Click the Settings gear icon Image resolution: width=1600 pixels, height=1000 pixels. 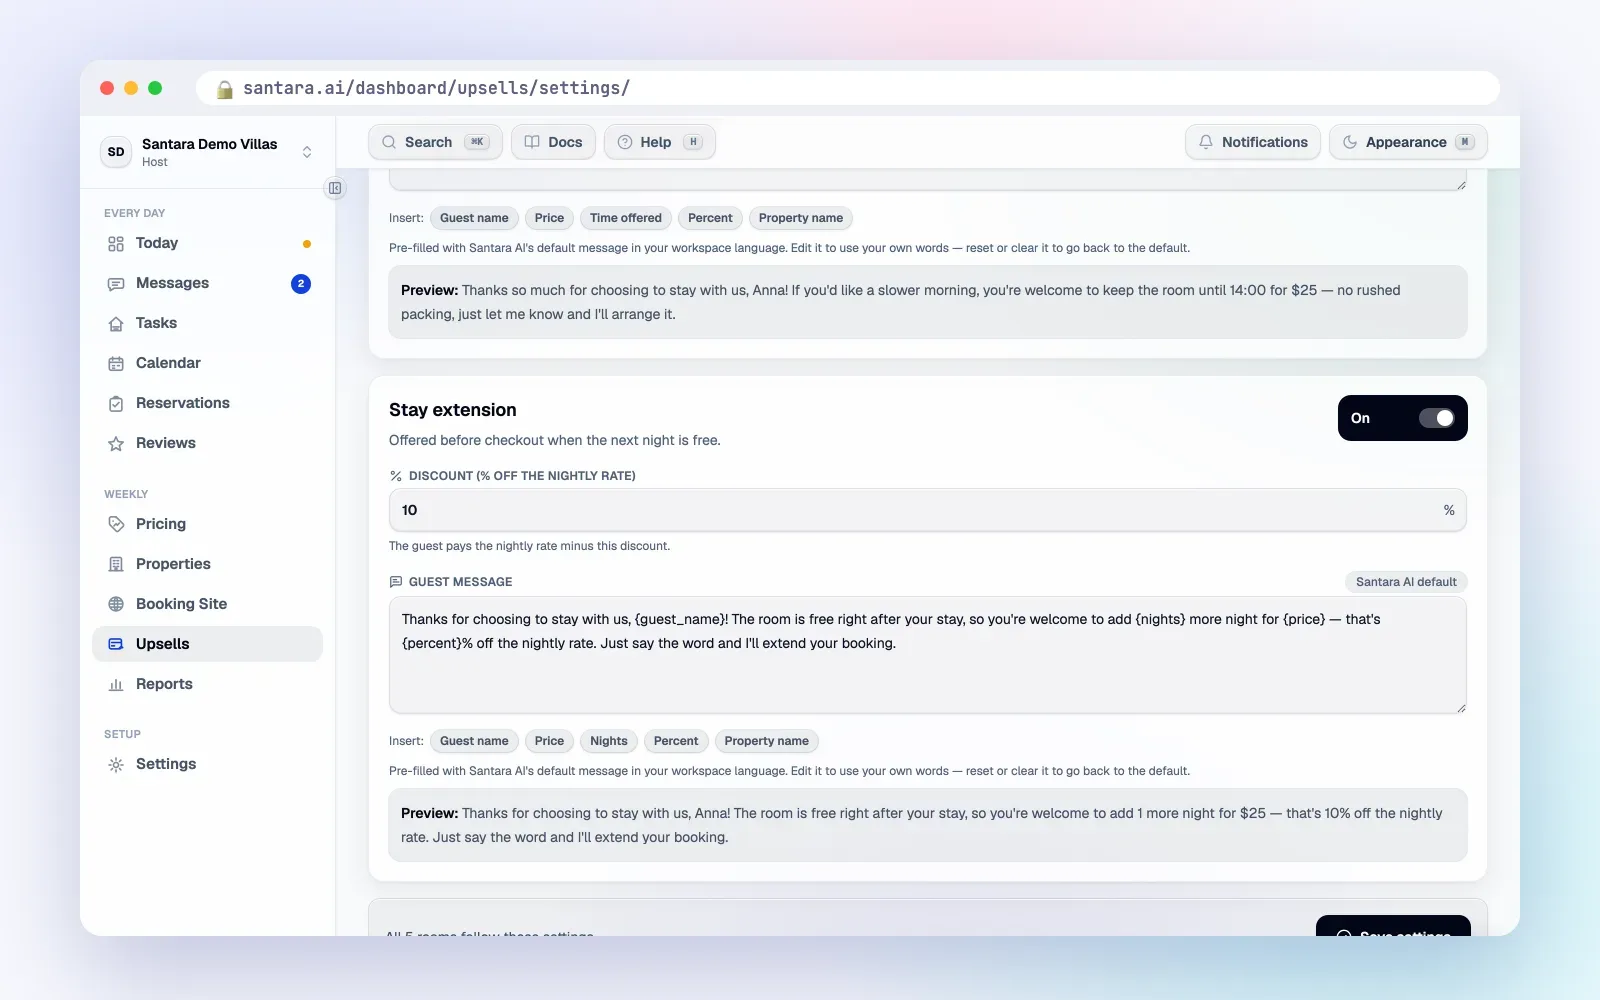[x=116, y=765]
